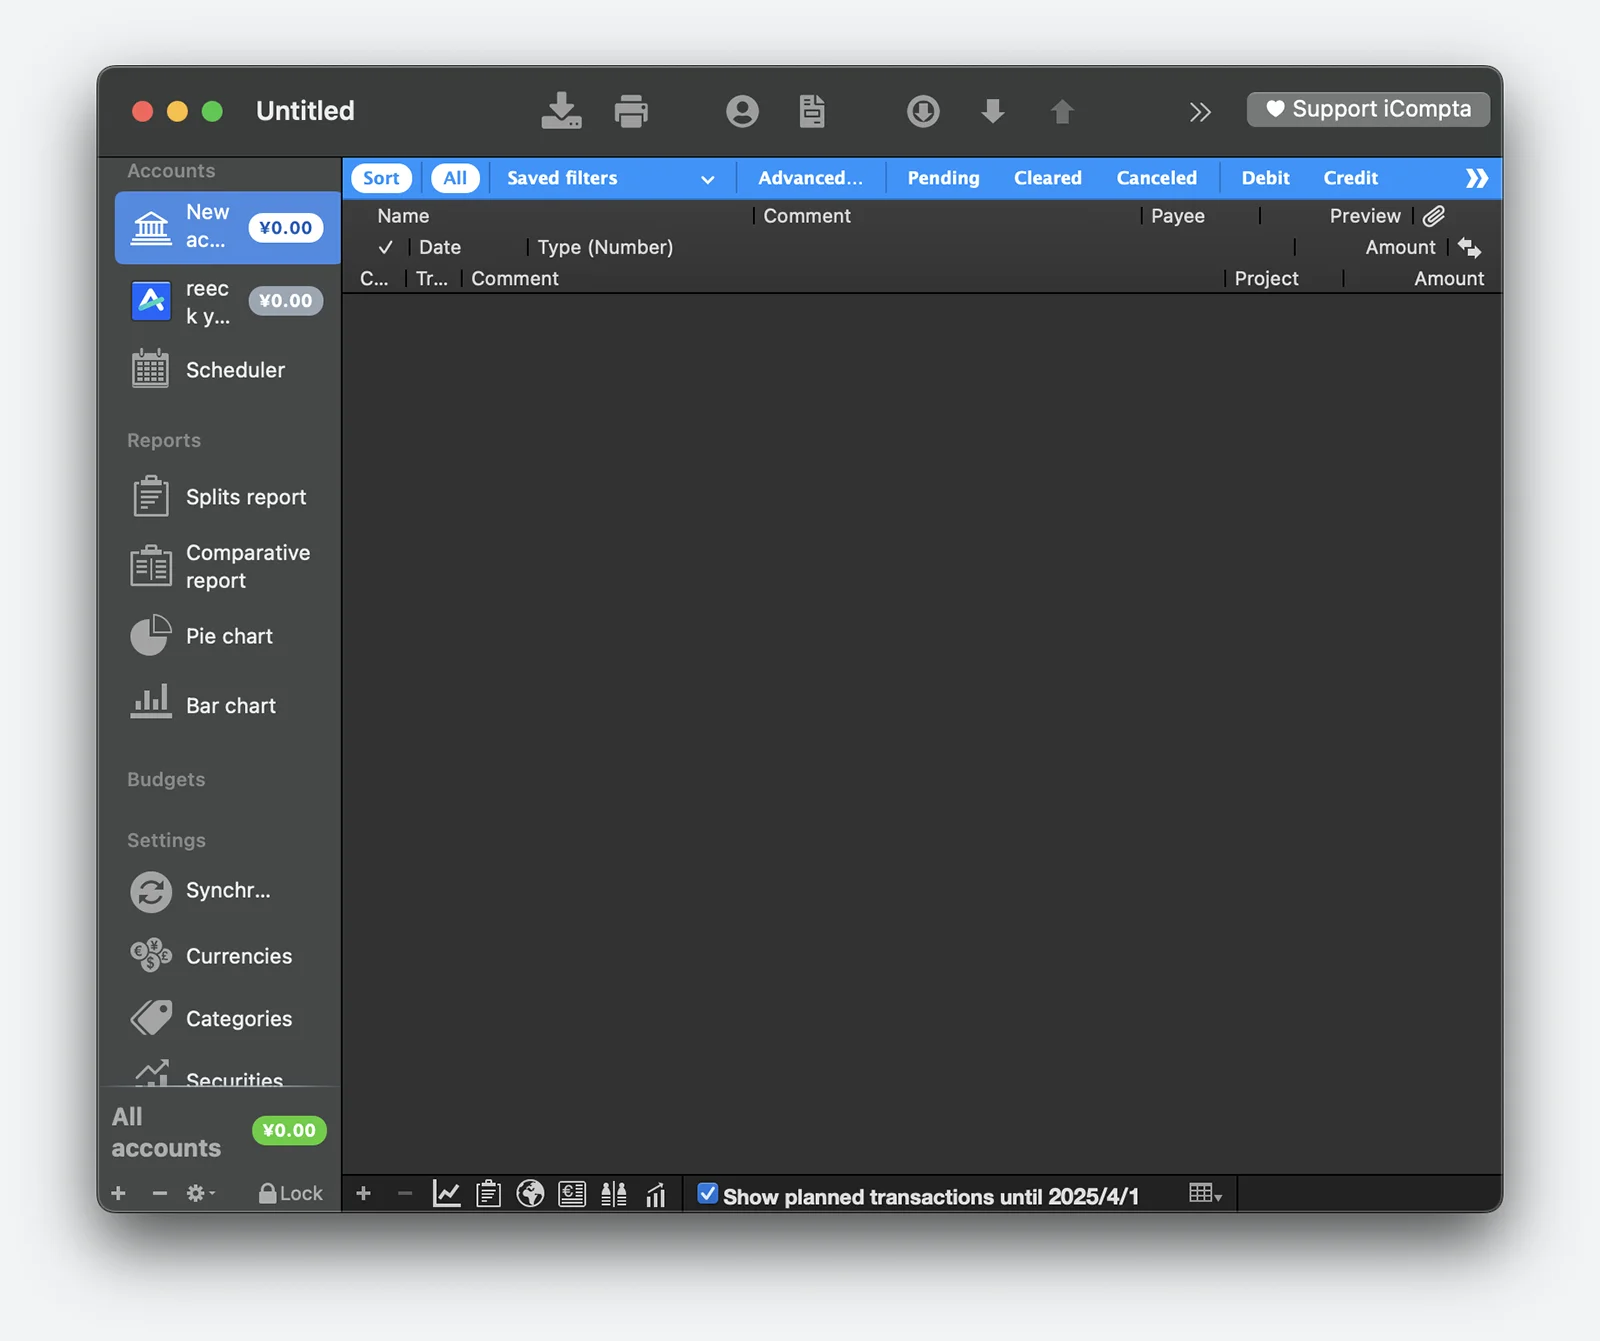This screenshot has height=1341, width=1600.
Task: Click the Accounts section header
Action: pos(171,171)
